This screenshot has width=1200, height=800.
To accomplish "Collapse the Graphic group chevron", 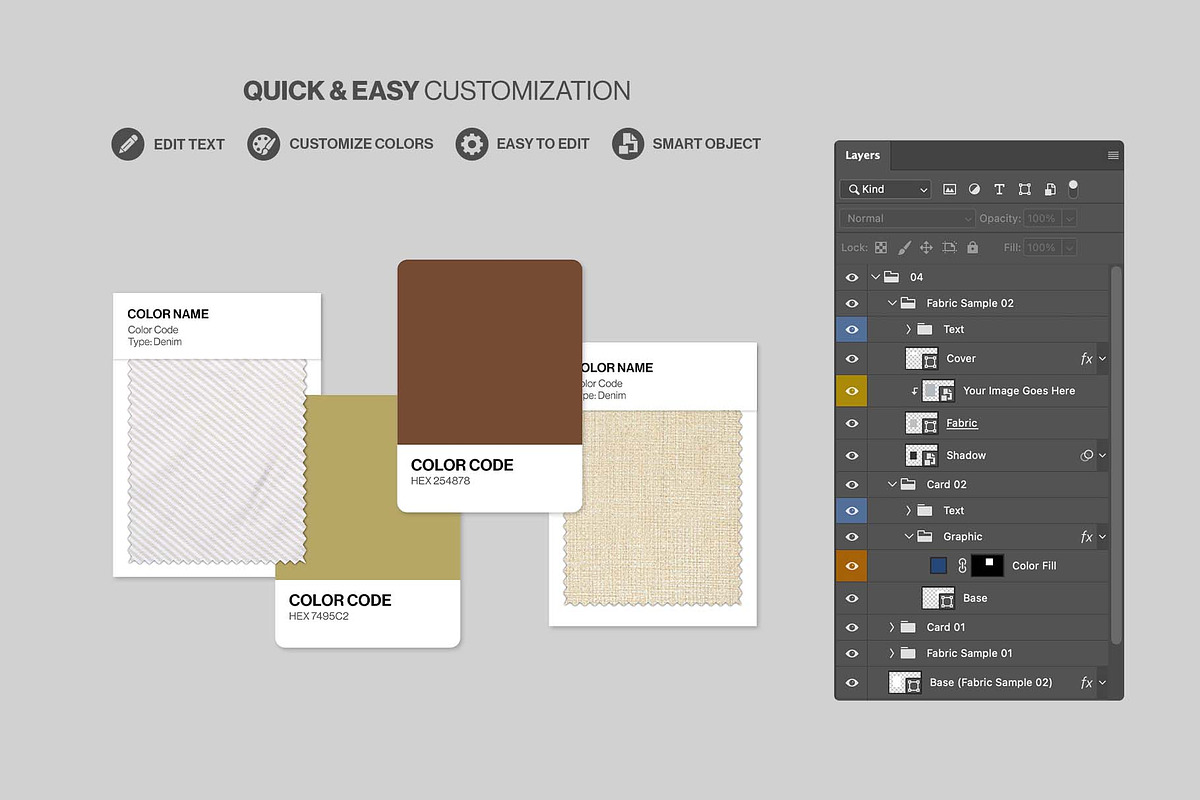I will (909, 537).
